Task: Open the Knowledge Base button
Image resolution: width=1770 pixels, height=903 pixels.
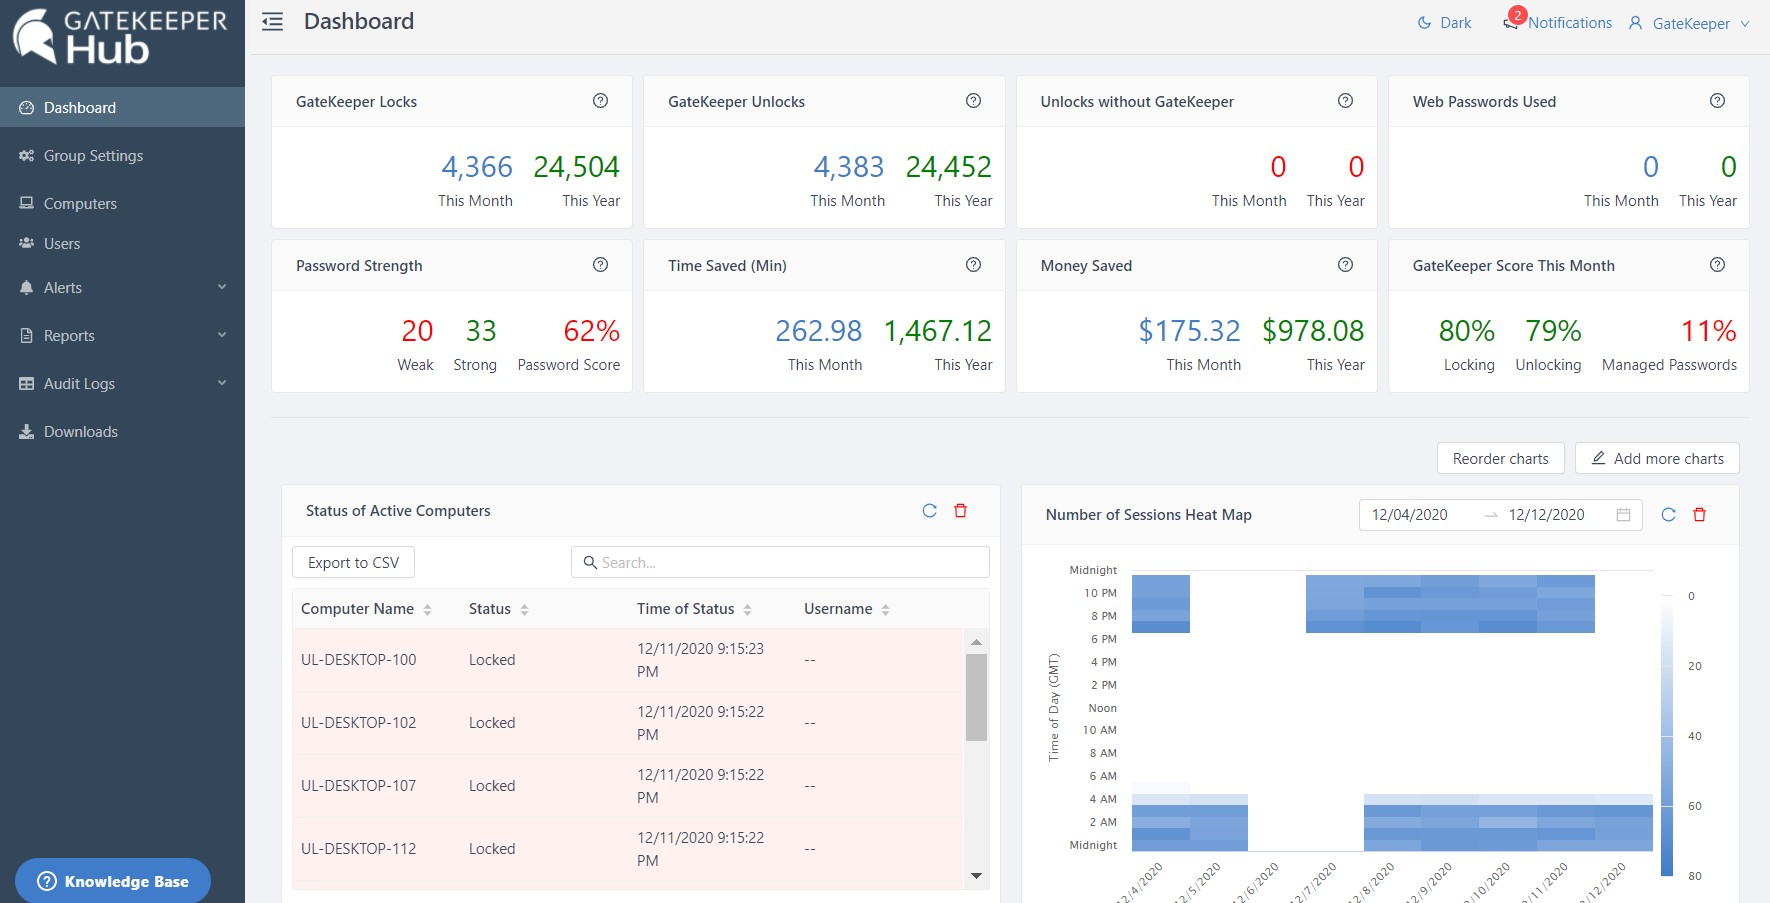Action: click(113, 881)
